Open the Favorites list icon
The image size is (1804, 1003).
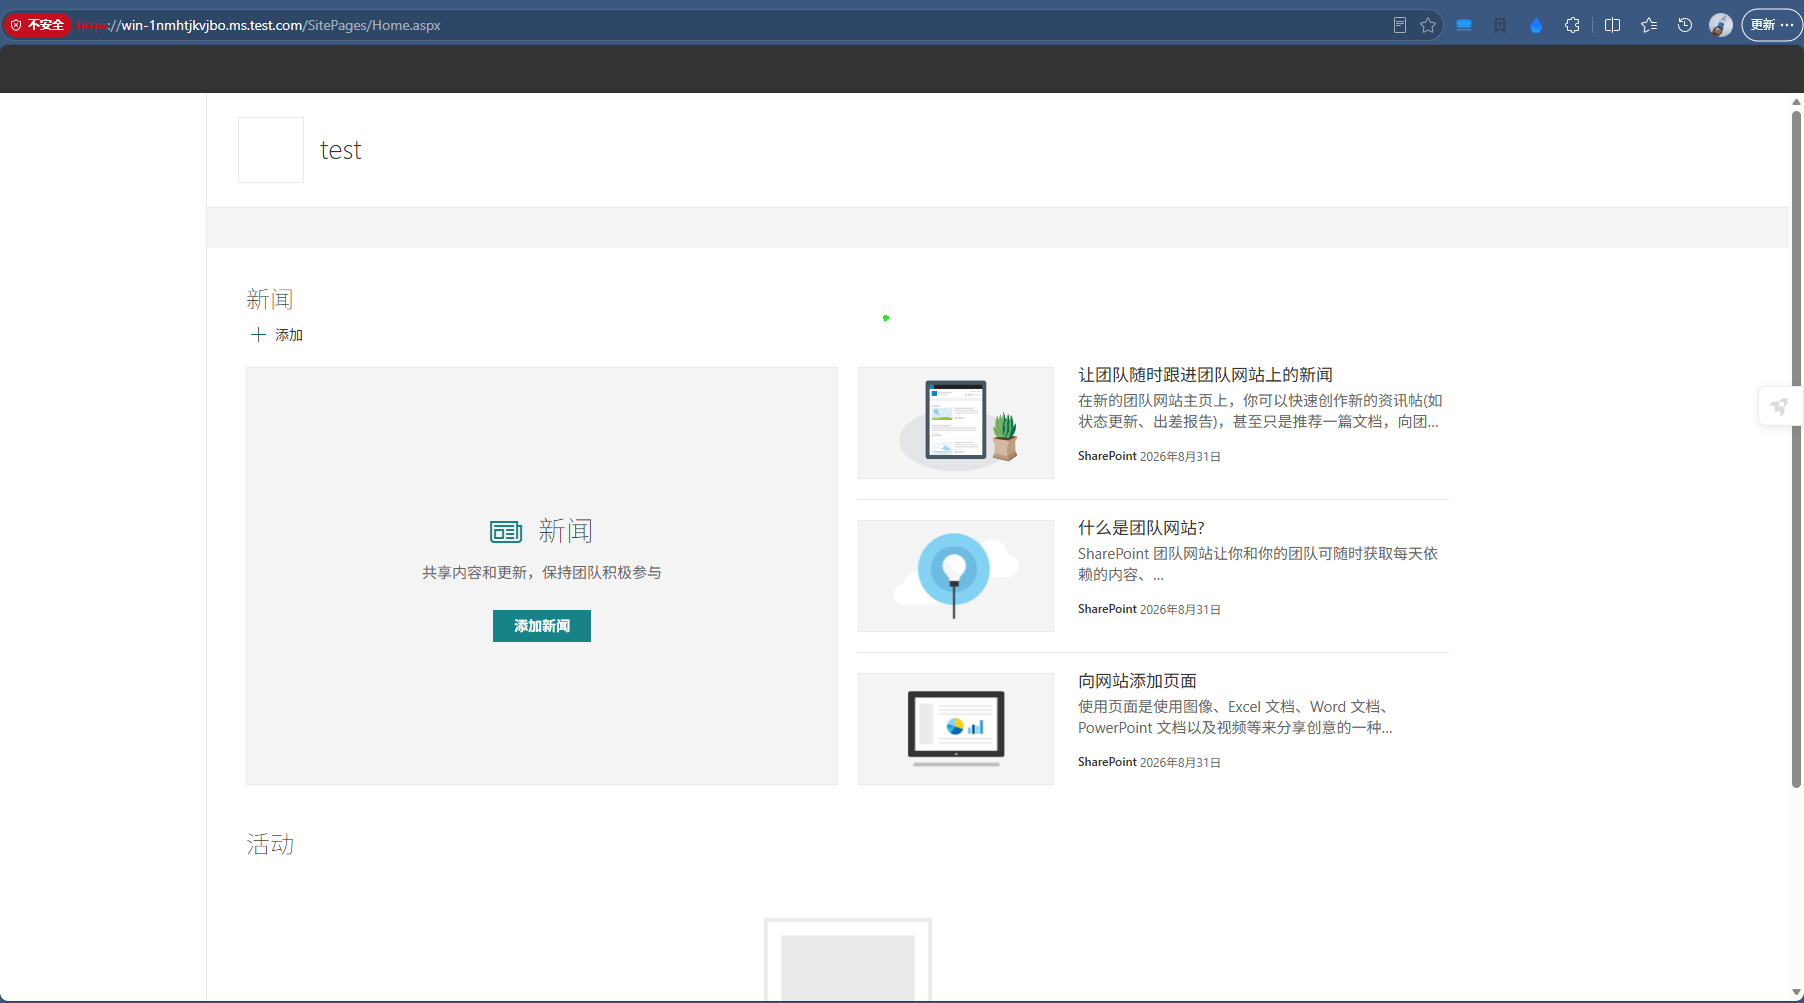click(x=1649, y=25)
